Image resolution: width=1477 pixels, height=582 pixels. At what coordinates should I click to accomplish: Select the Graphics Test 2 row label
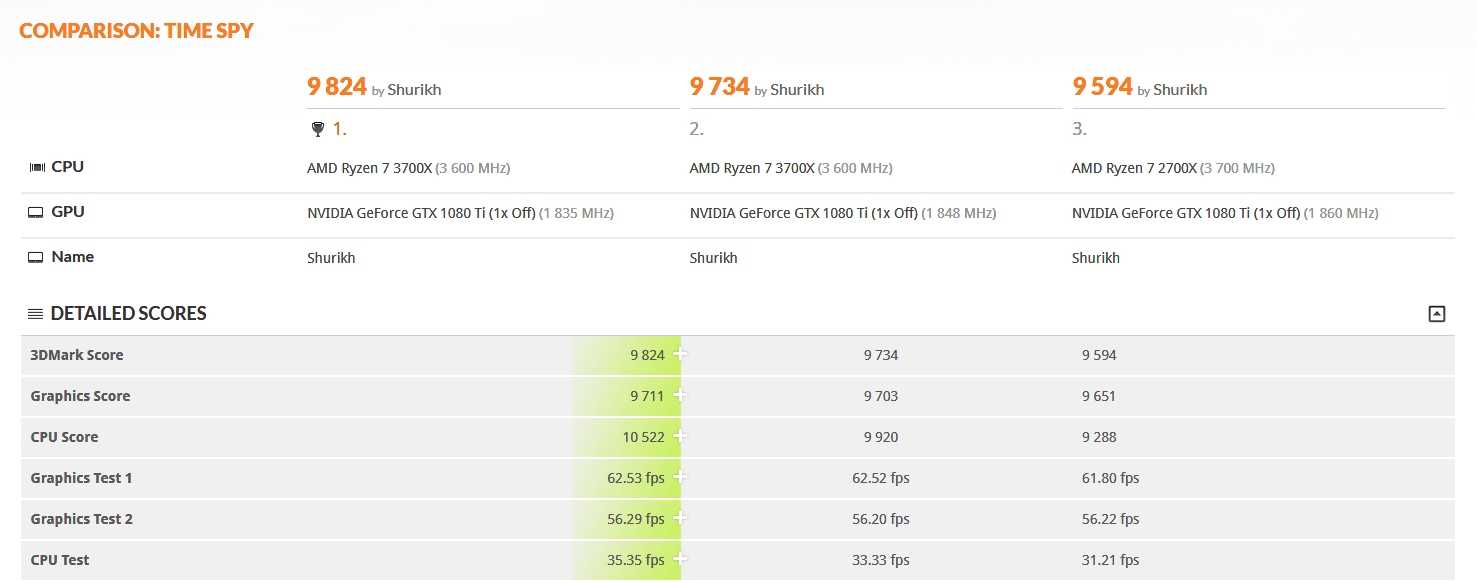pyautogui.click(x=81, y=519)
